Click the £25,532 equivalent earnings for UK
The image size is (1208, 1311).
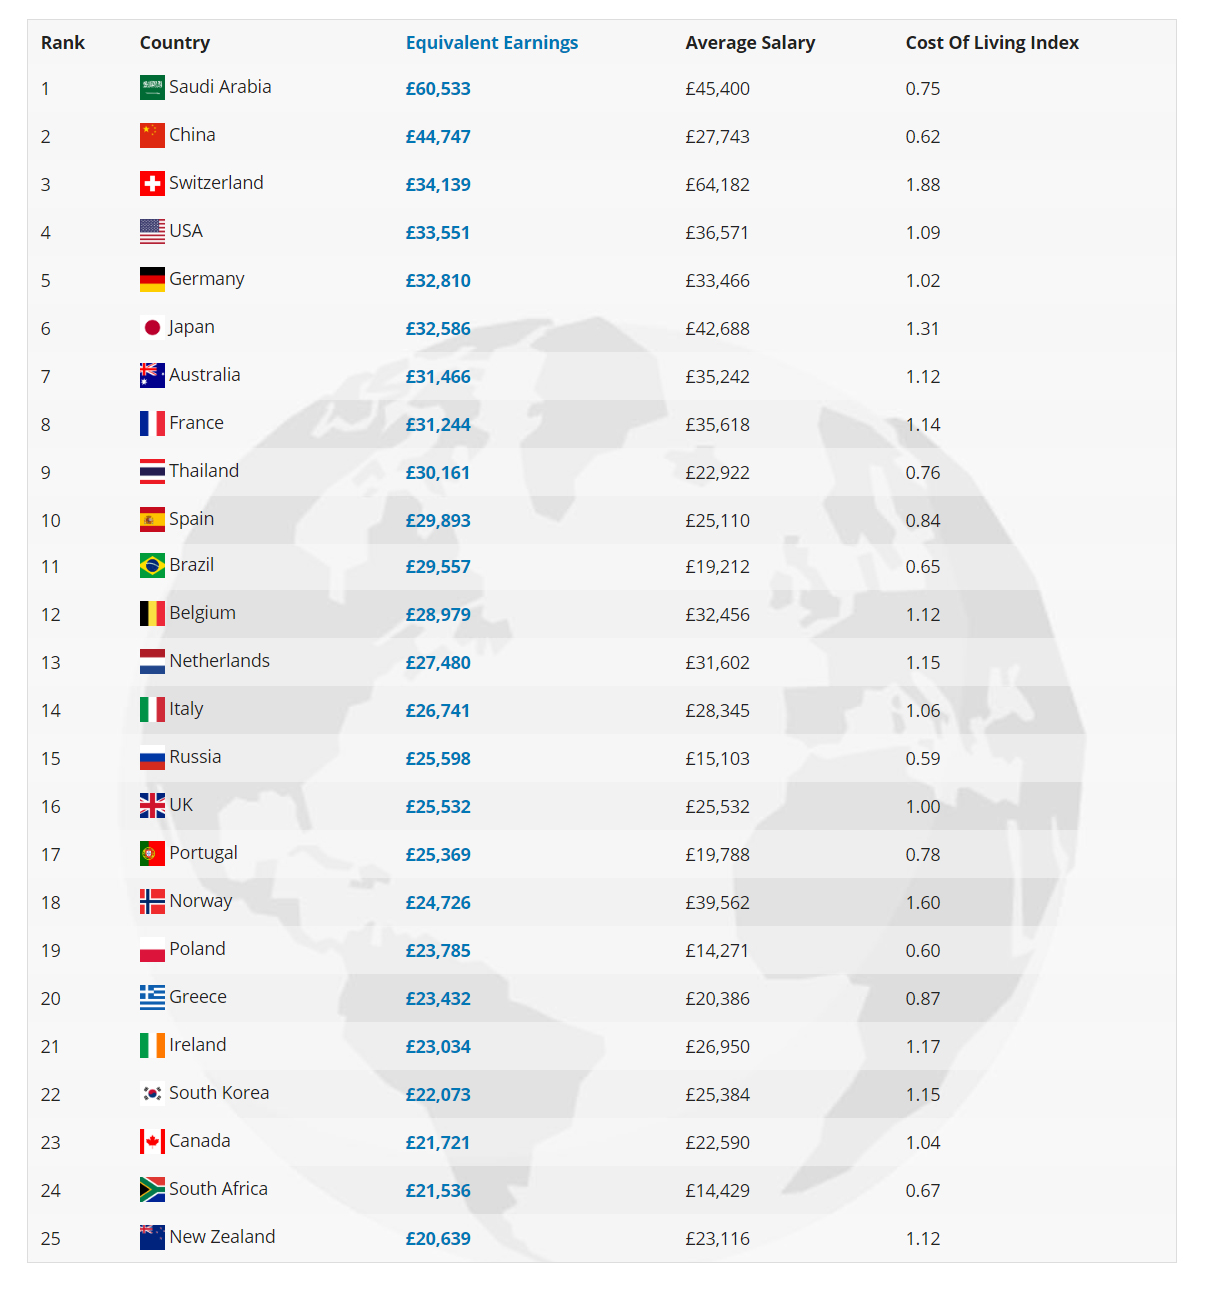point(438,807)
